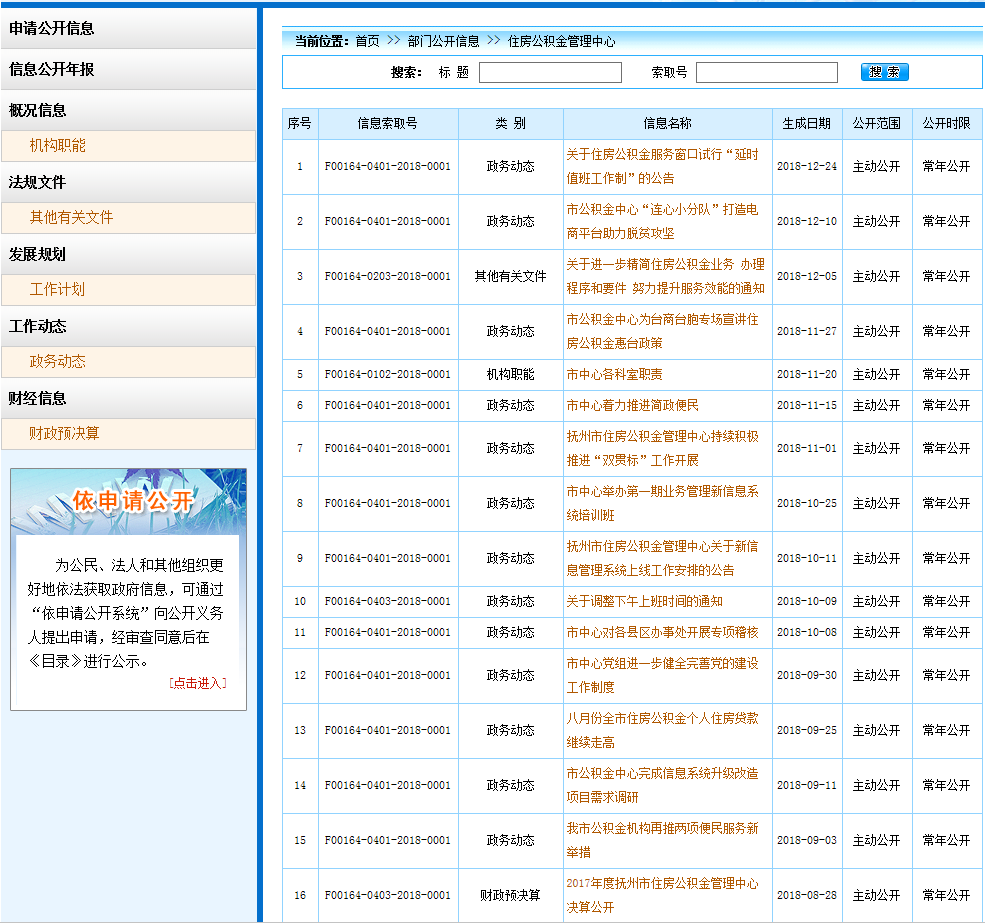Select index number F00164-0102-2018-0001
This screenshot has height=924, width=985.
pos(388,374)
